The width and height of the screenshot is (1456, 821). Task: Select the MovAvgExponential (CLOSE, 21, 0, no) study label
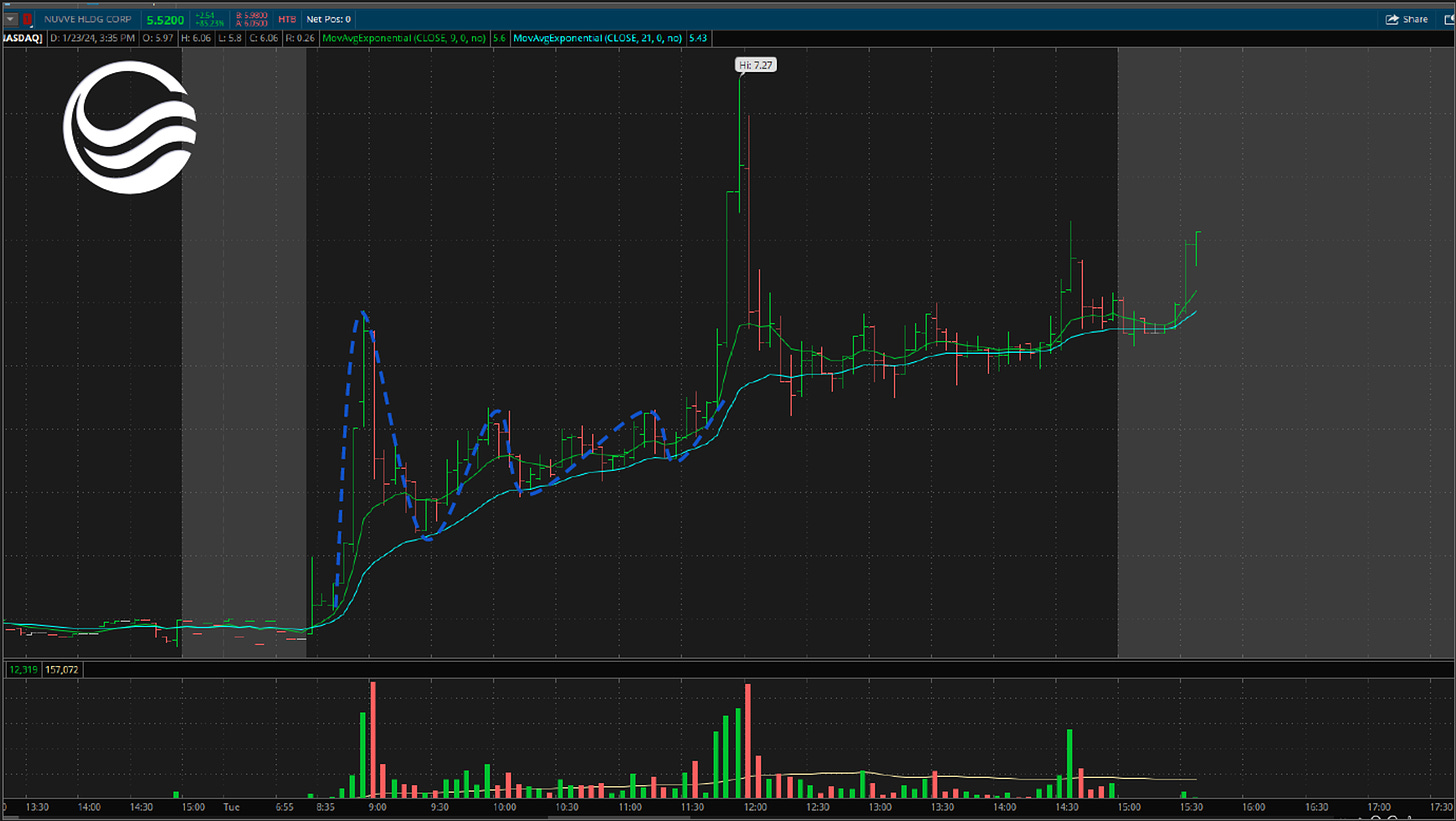[x=598, y=37]
